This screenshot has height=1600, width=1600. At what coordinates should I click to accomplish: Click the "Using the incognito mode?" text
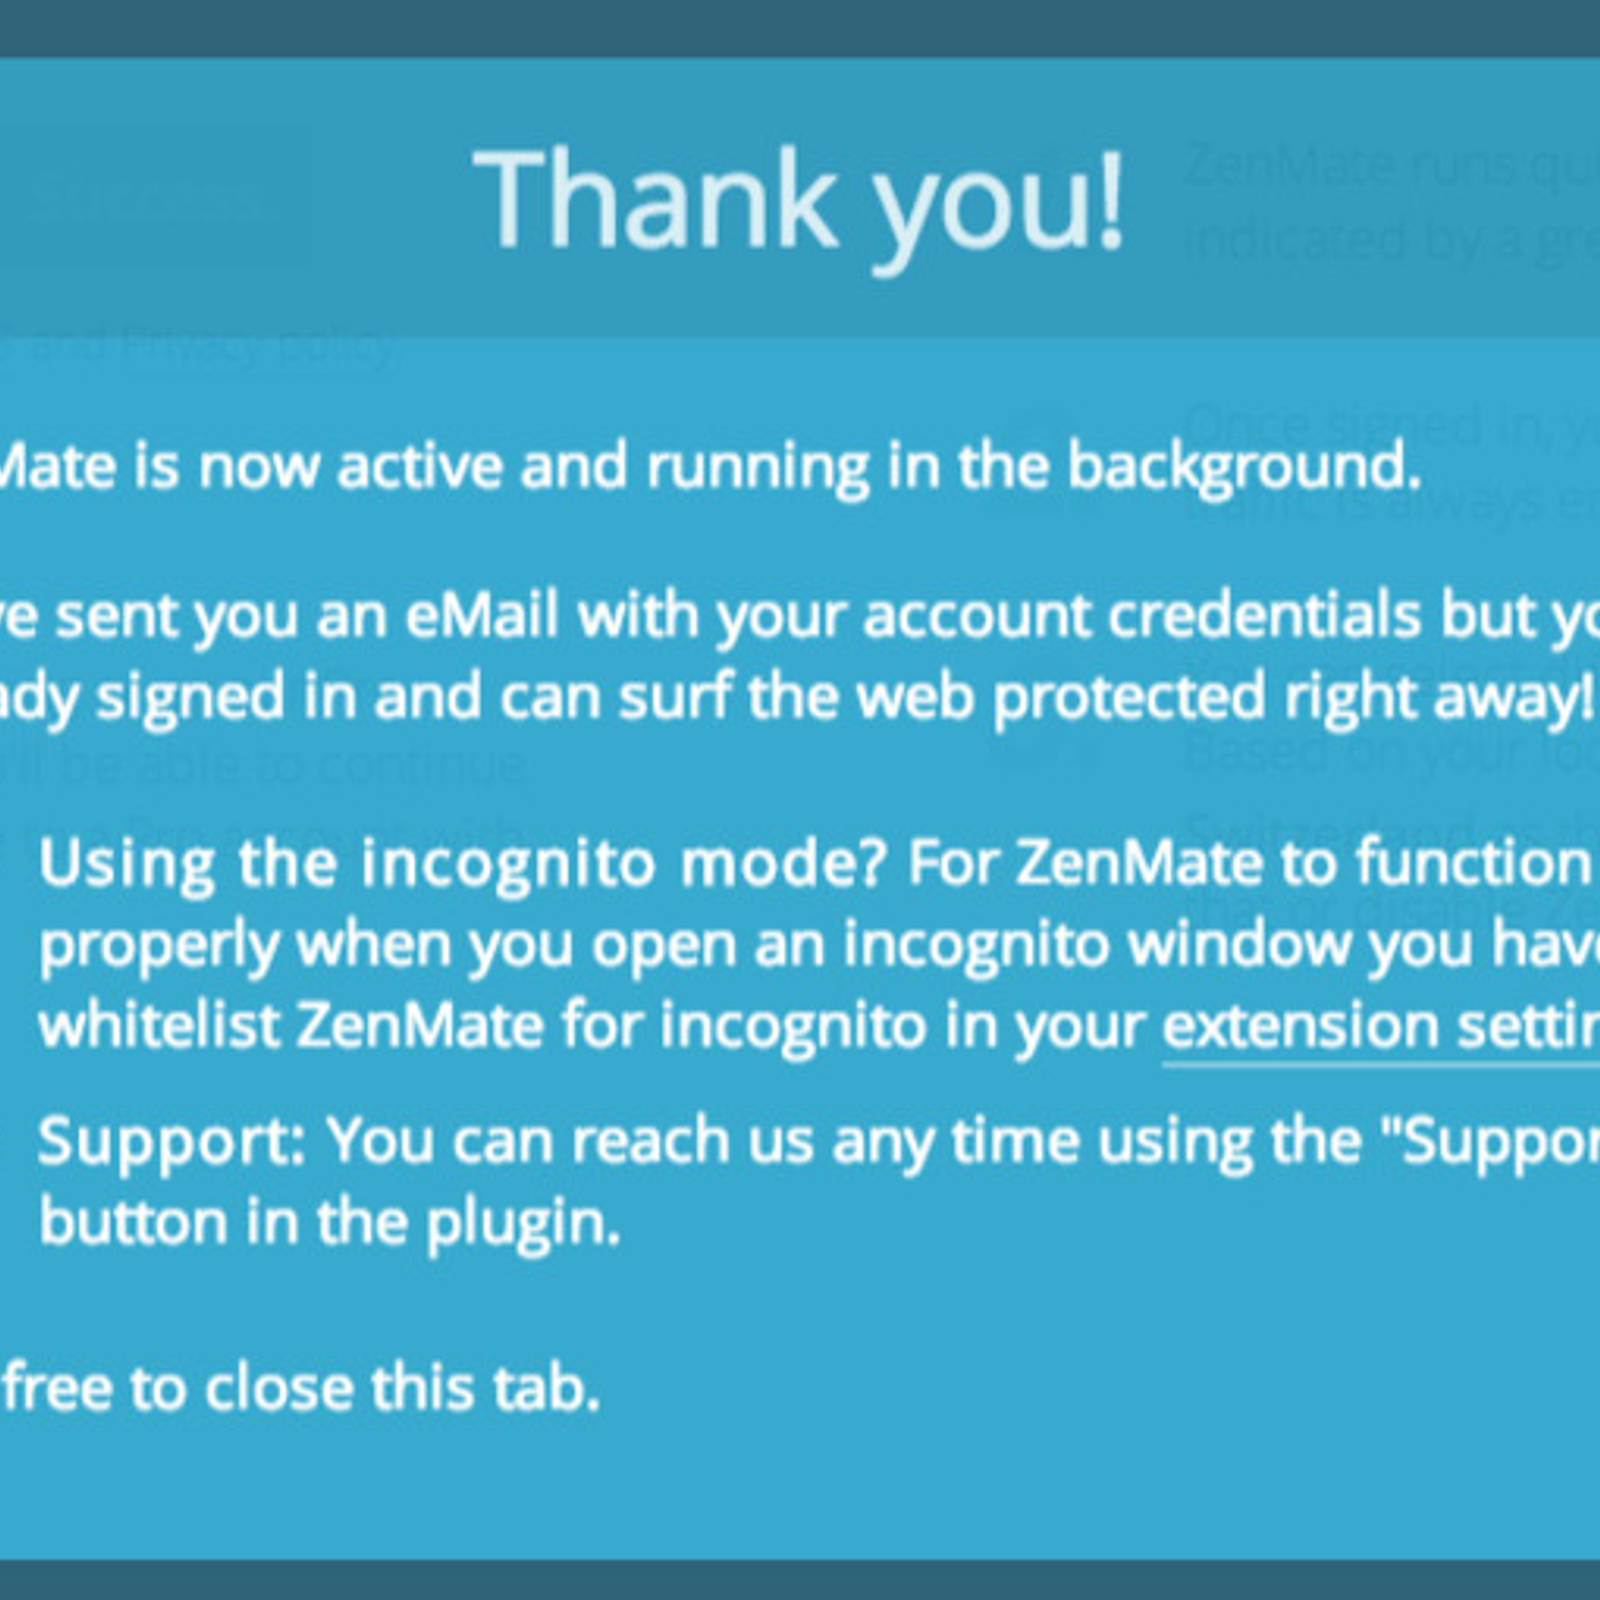[x=463, y=863]
